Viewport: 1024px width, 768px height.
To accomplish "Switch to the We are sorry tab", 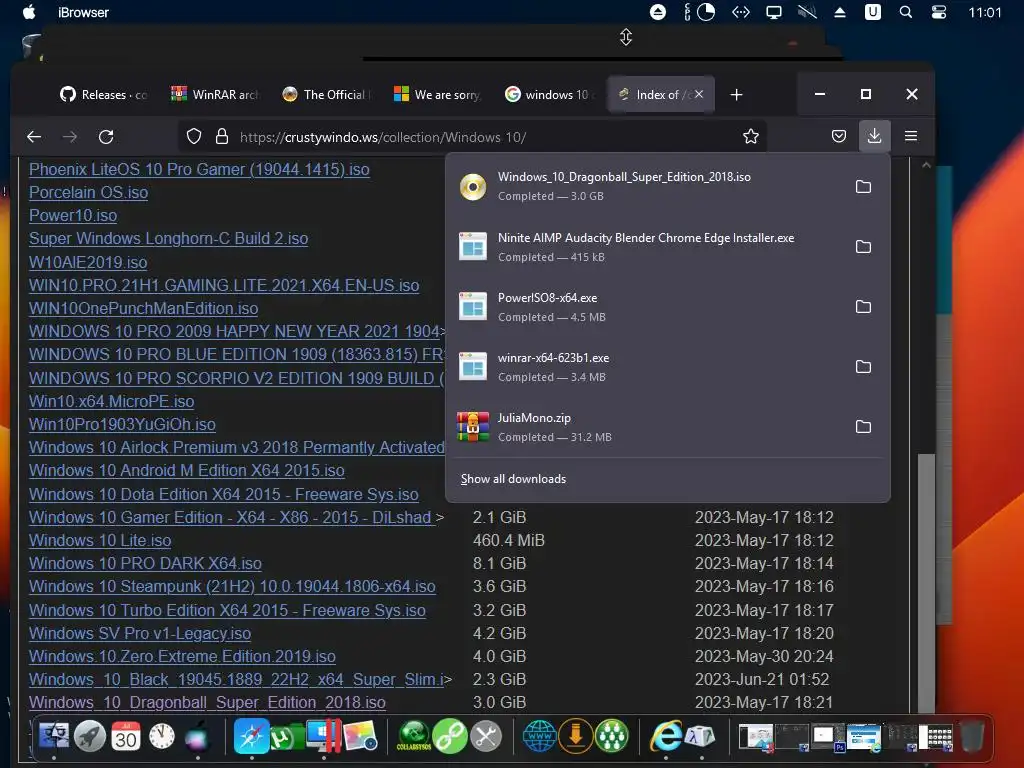I will 438,95.
